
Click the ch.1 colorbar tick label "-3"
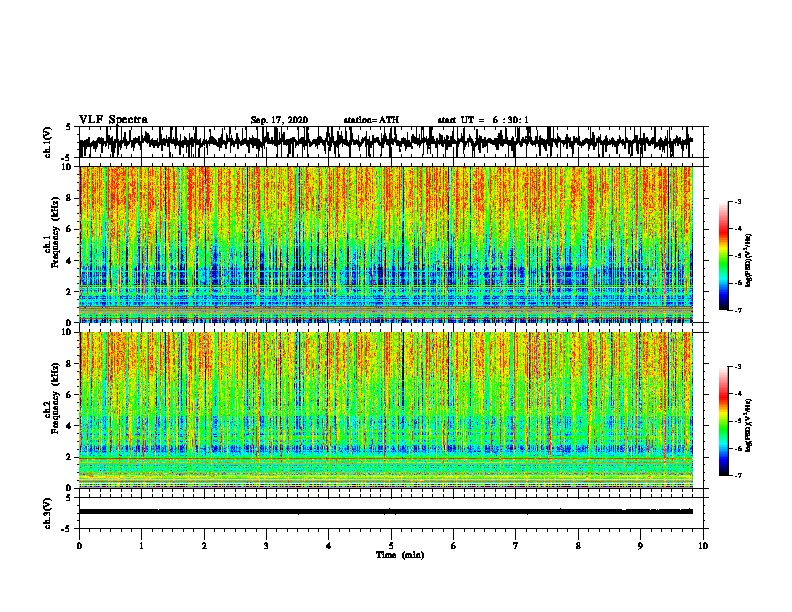tap(737, 202)
